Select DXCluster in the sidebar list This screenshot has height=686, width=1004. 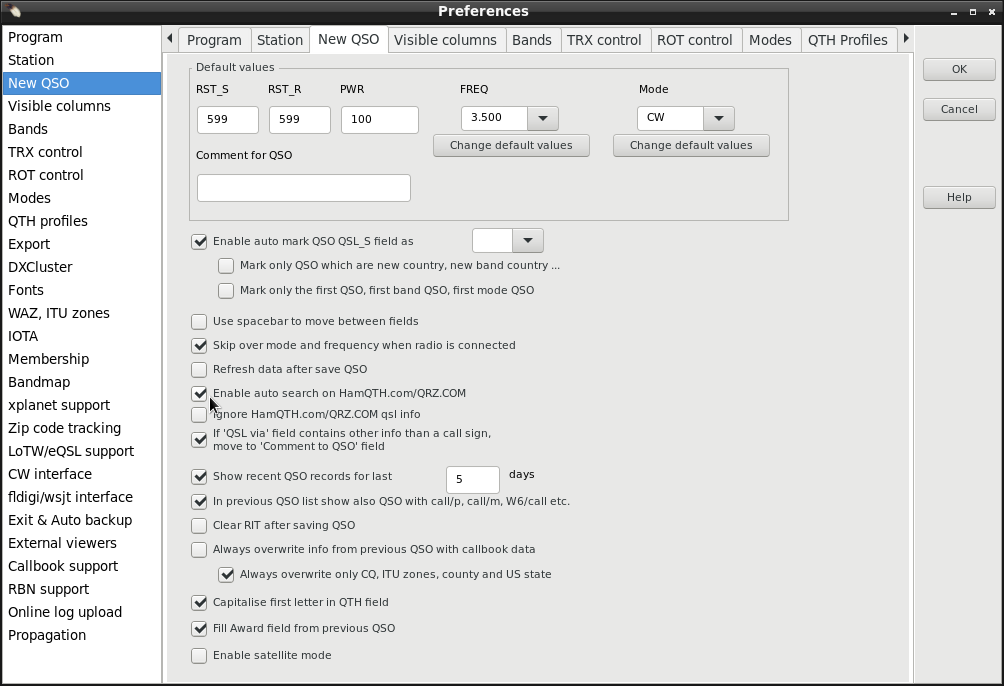click(82, 267)
